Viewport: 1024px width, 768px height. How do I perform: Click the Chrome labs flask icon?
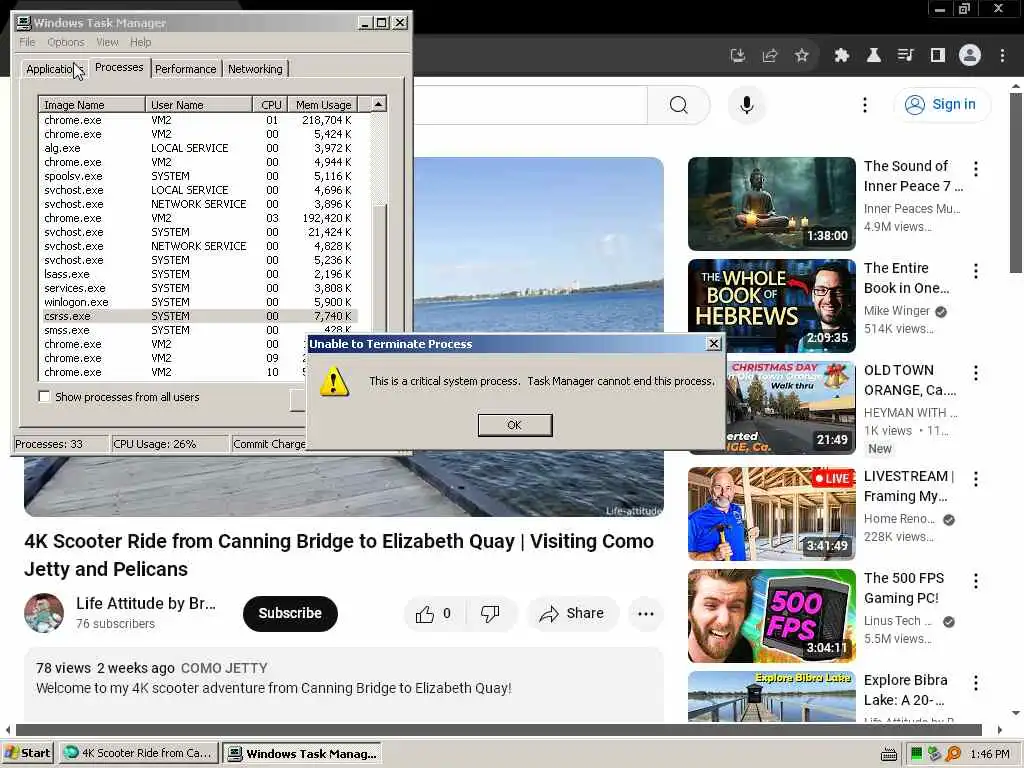(873, 56)
